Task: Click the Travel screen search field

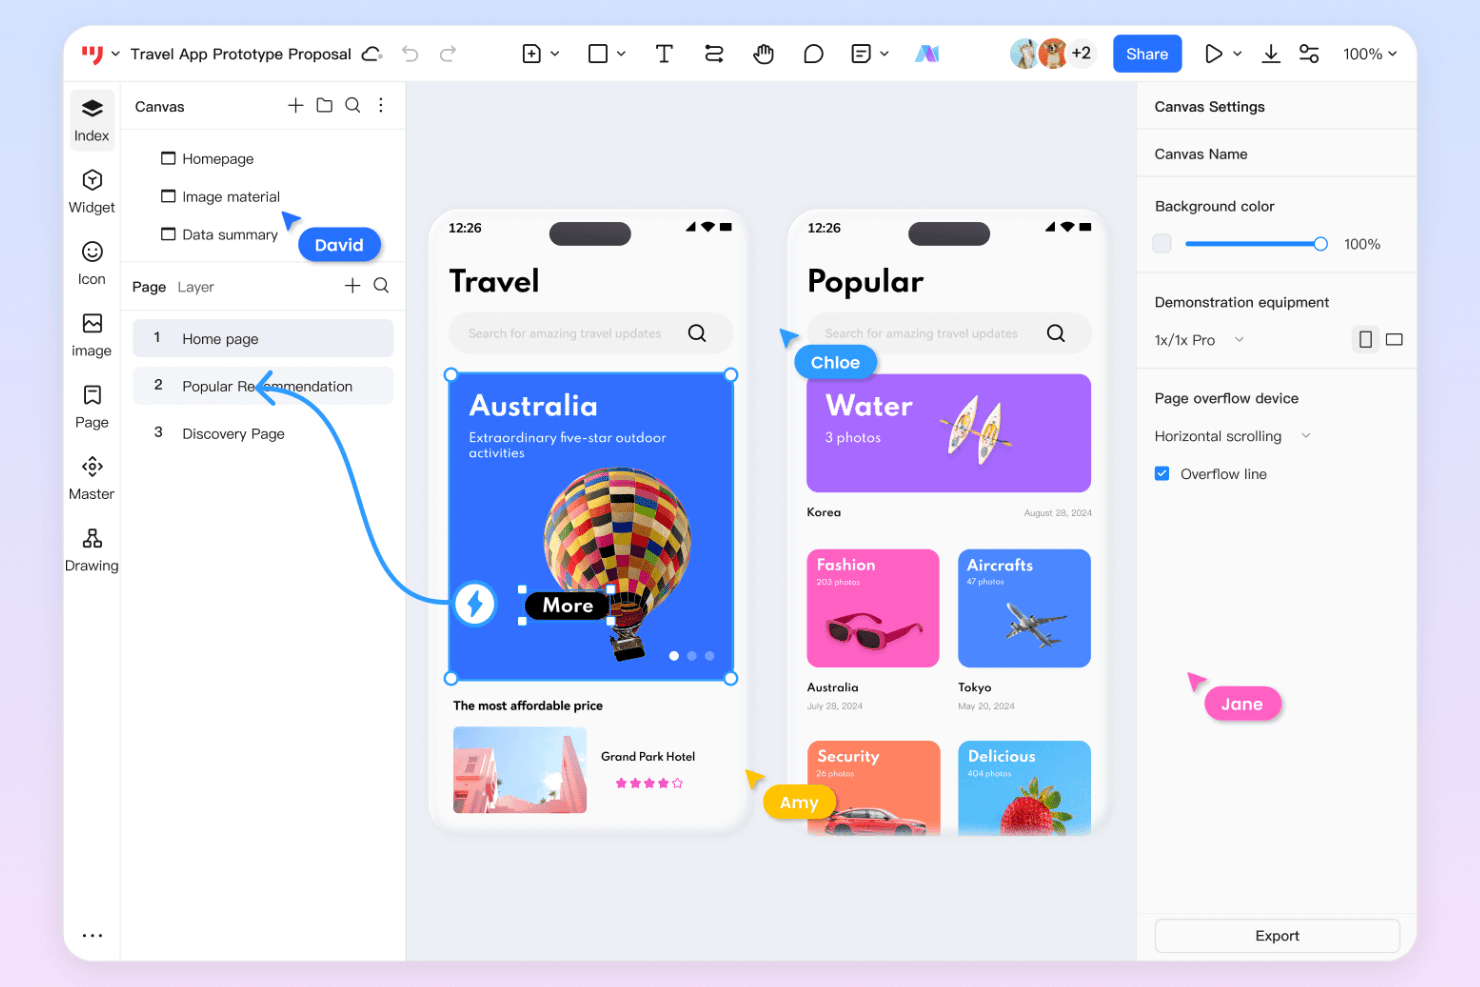Action: coord(590,333)
